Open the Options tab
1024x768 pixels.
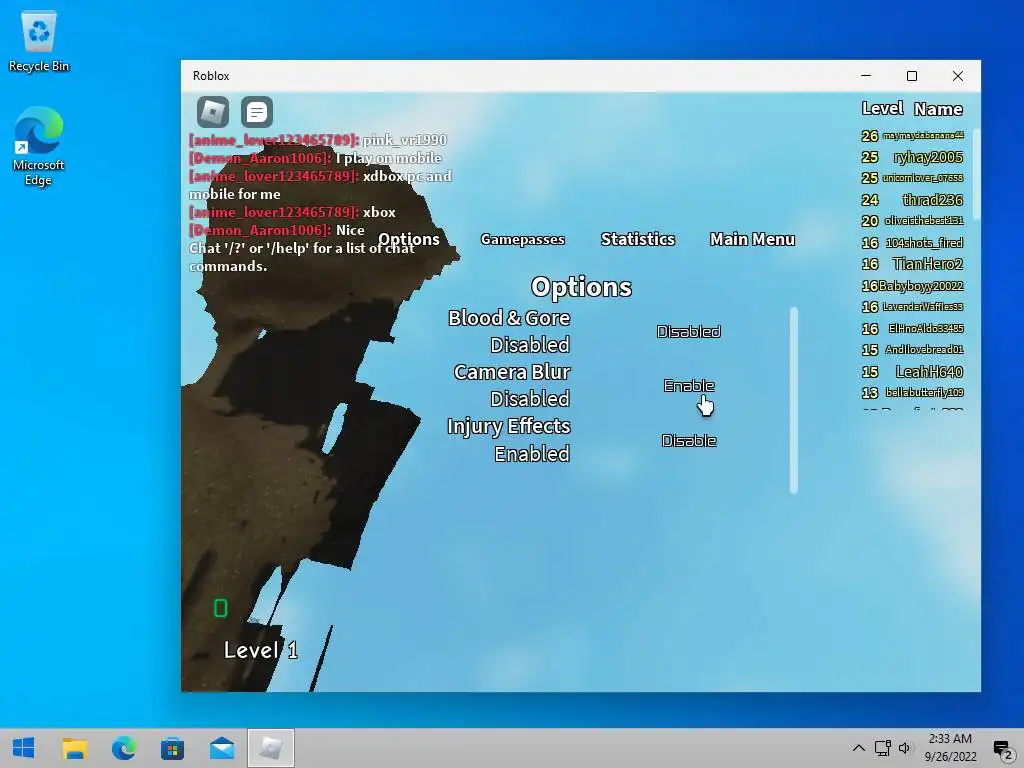pyautogui.click(x=409, y=240)
